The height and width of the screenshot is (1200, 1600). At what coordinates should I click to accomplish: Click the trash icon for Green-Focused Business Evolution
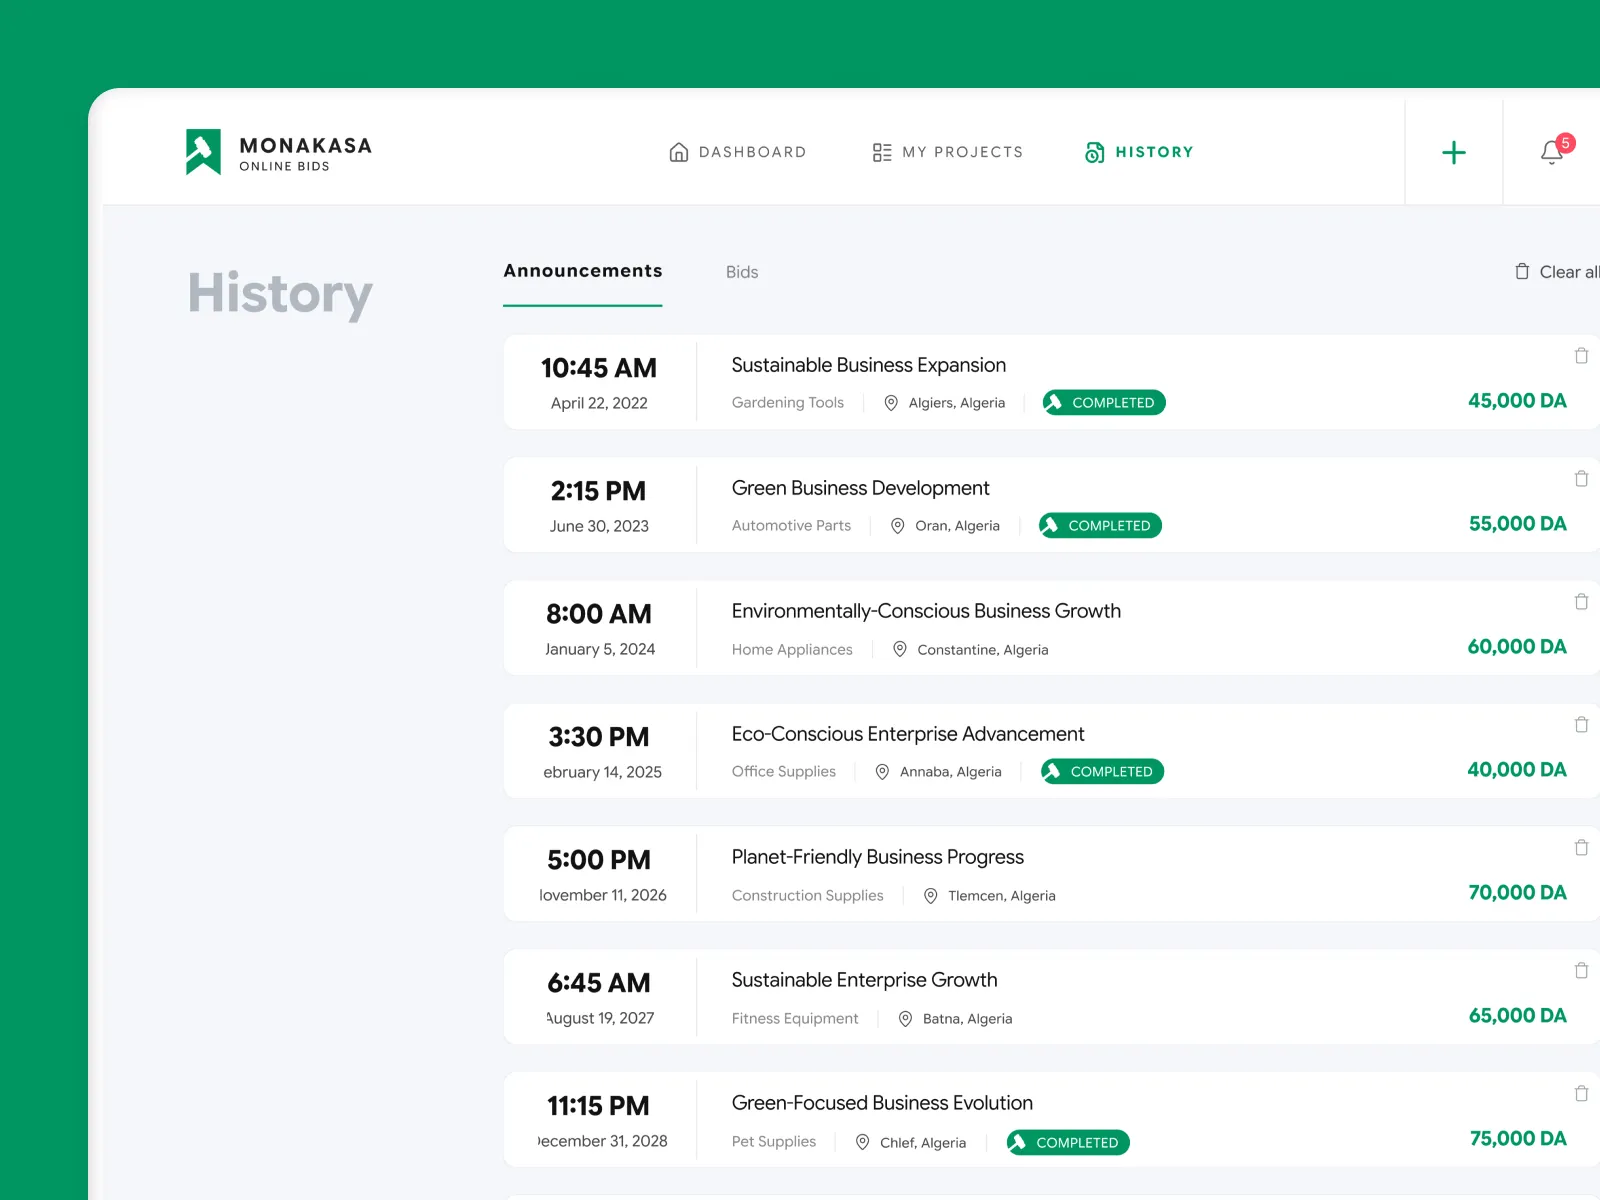pyautogui.click(x=1581, y=1094)
